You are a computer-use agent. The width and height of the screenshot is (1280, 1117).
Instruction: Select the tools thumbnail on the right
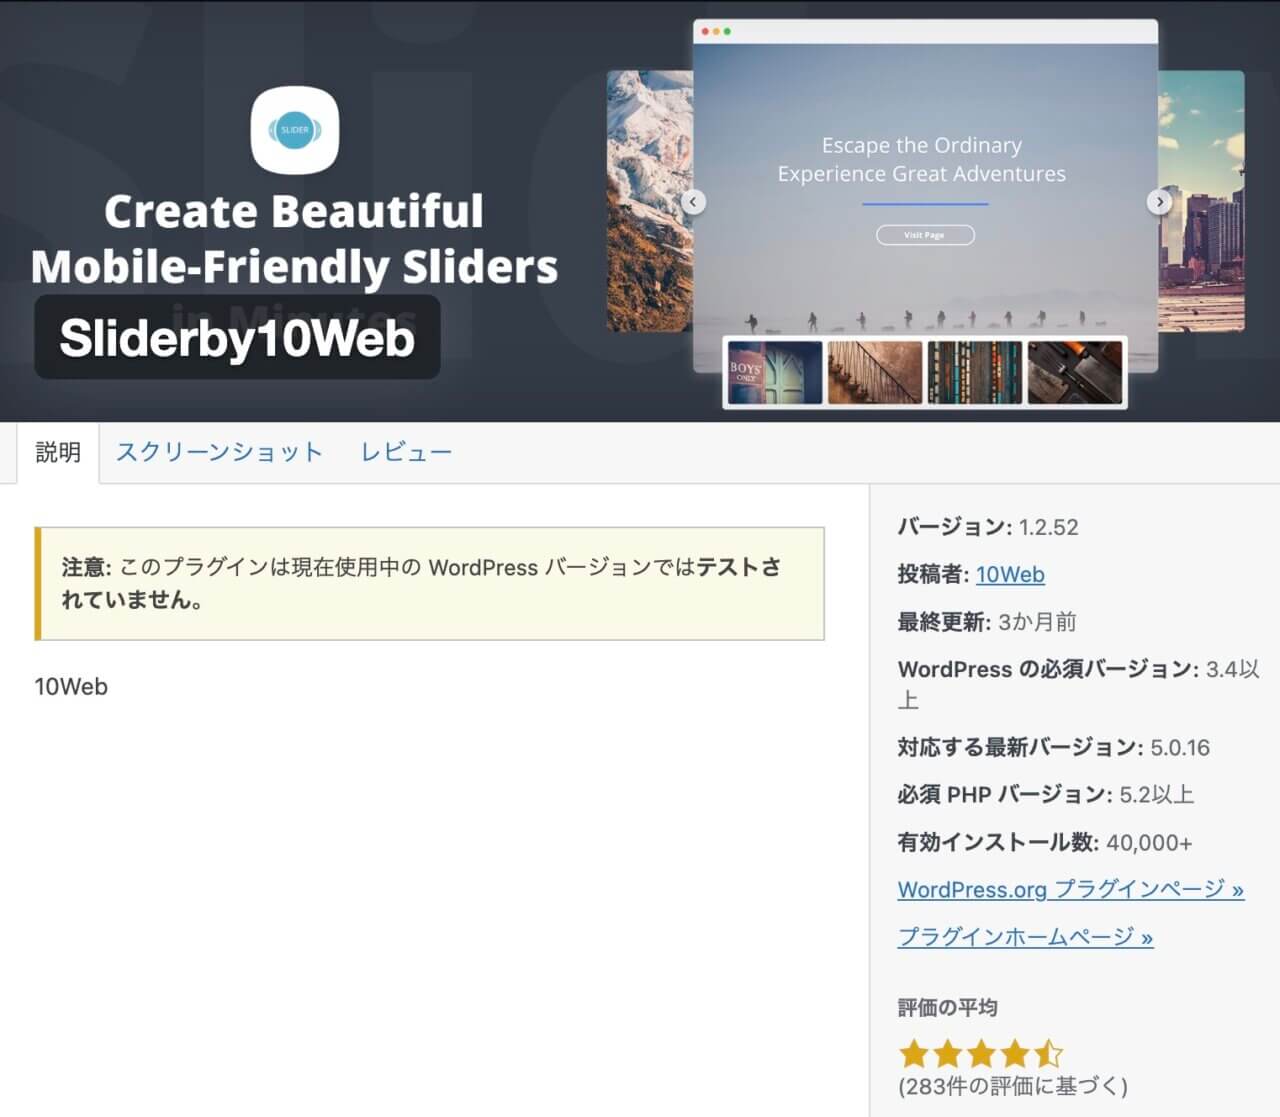tap(1075, 373)
